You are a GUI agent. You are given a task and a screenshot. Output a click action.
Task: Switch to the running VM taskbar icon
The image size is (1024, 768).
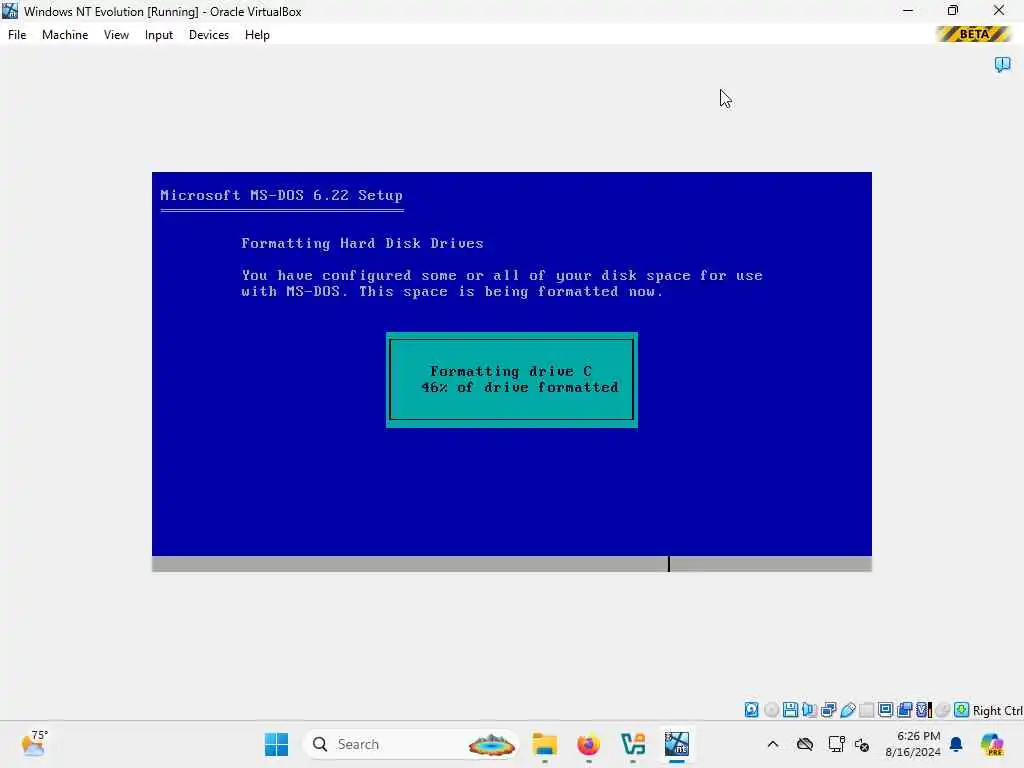(677, 744)
